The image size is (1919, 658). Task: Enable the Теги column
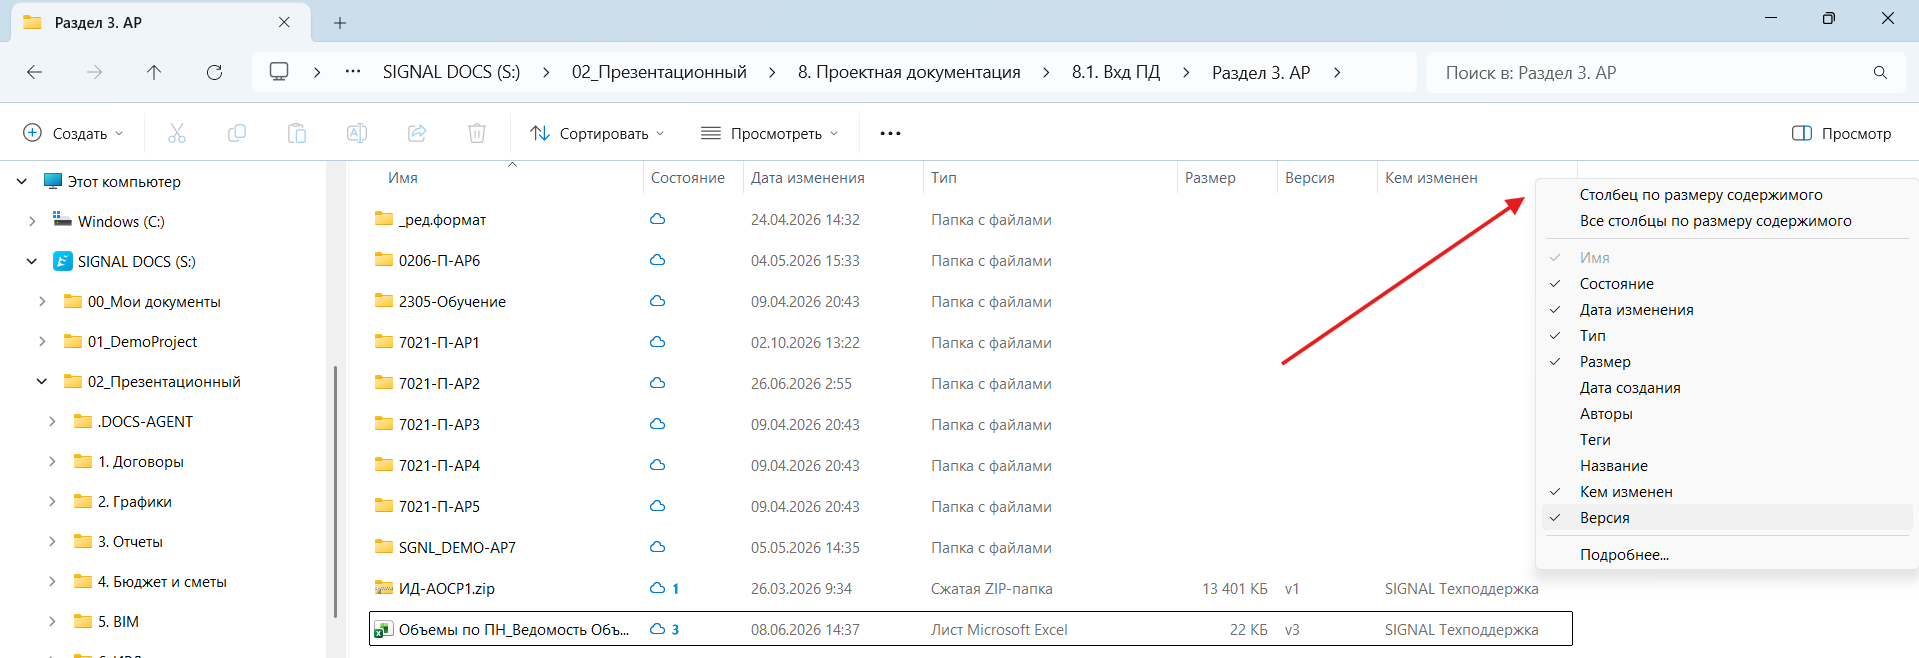(x=1595, y=440)
